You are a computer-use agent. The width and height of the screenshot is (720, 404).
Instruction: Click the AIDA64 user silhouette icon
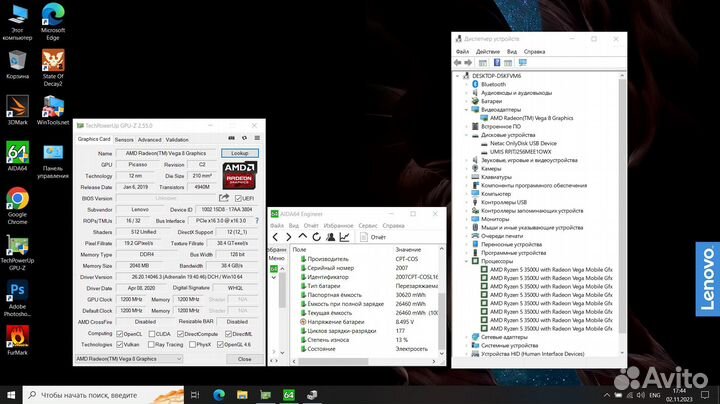point(330,237)
